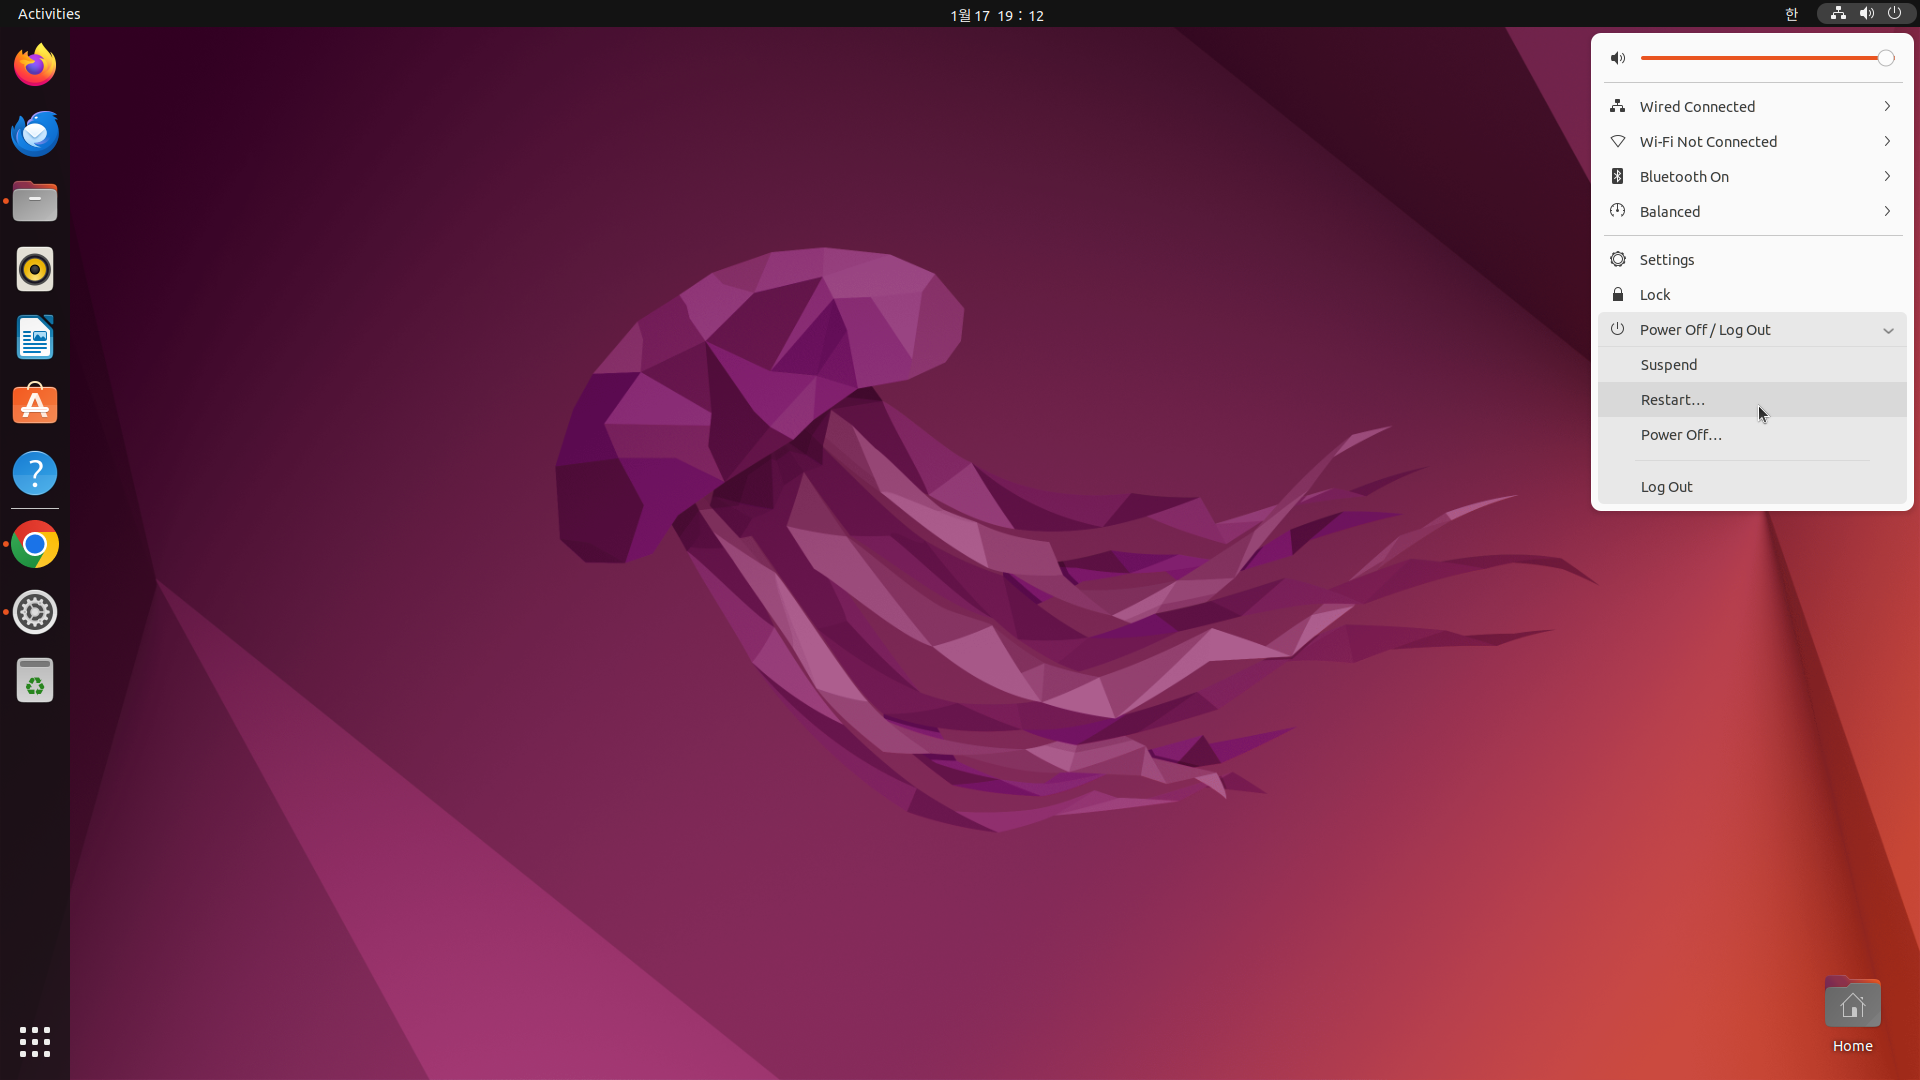Expand Balanced power mode arrow

point(1887,211)
